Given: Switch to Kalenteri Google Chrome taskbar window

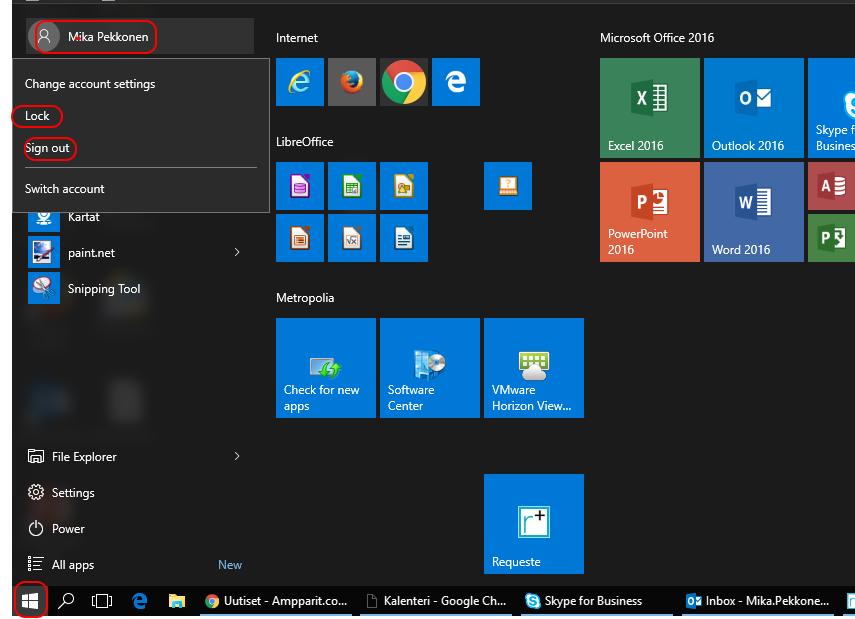Looking at the screenshot, I should coord(437,601).
